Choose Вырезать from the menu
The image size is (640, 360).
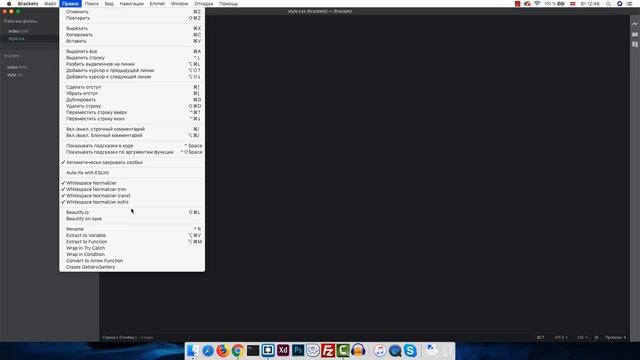[132, 29]
